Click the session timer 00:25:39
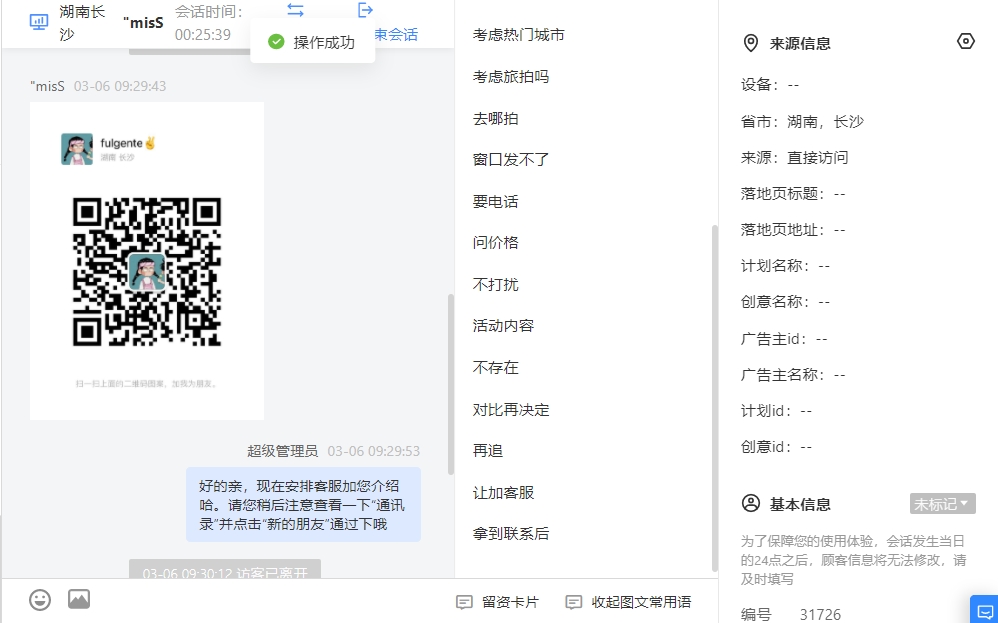The image size is (998, 623). (203, 34)
